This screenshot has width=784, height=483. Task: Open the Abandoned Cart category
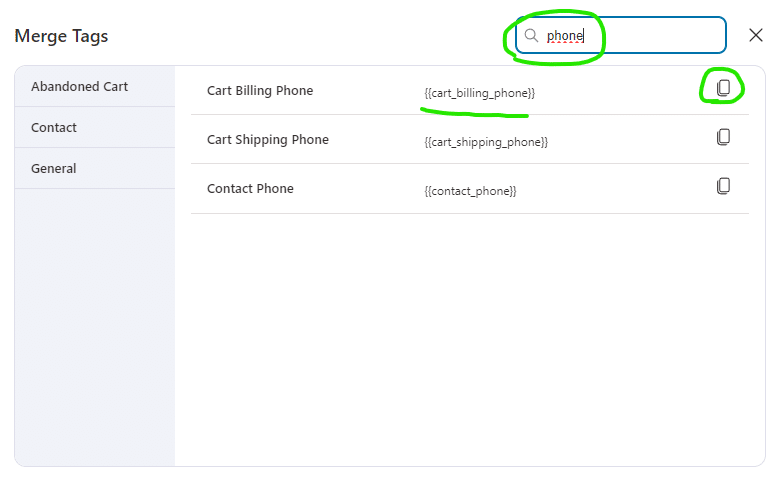click(x=80, y=87)
